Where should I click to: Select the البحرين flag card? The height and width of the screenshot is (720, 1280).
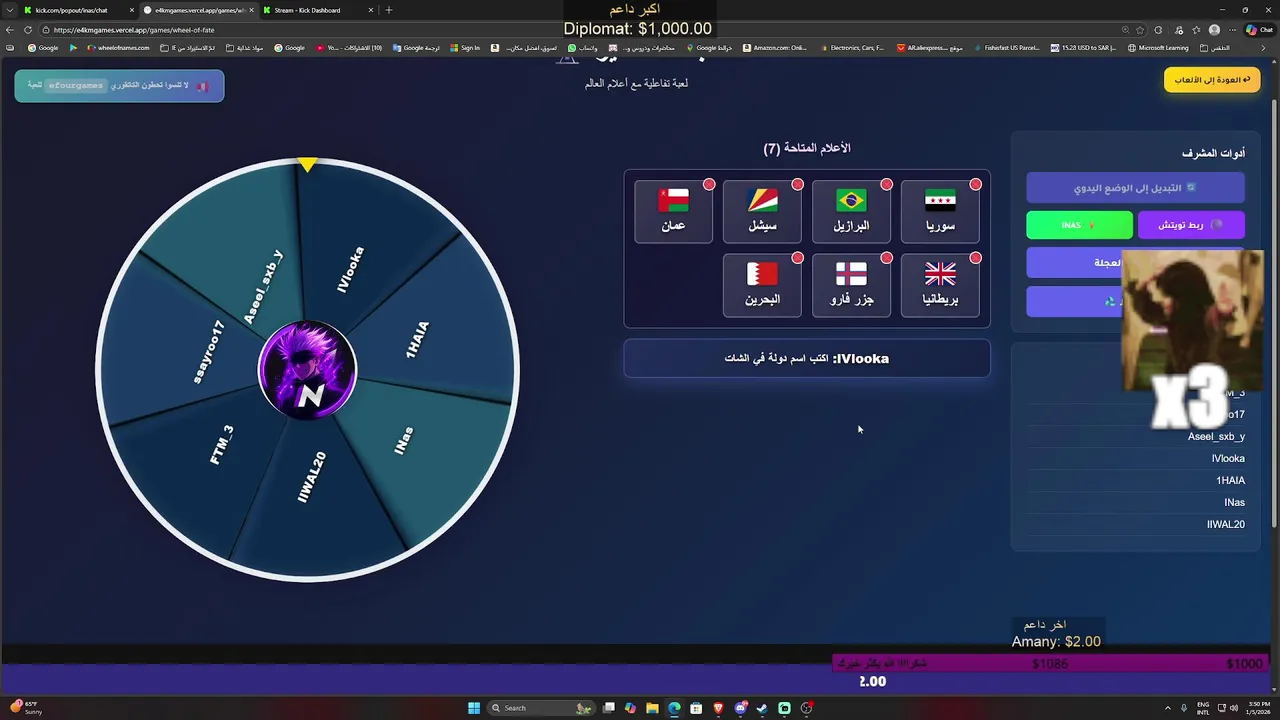click(762, 285)
